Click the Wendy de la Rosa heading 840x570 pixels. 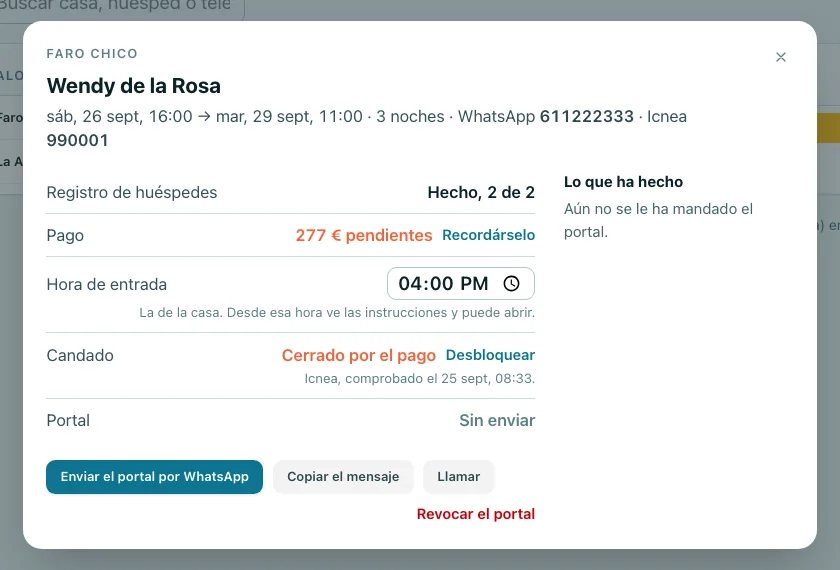[x=133, y=86]
